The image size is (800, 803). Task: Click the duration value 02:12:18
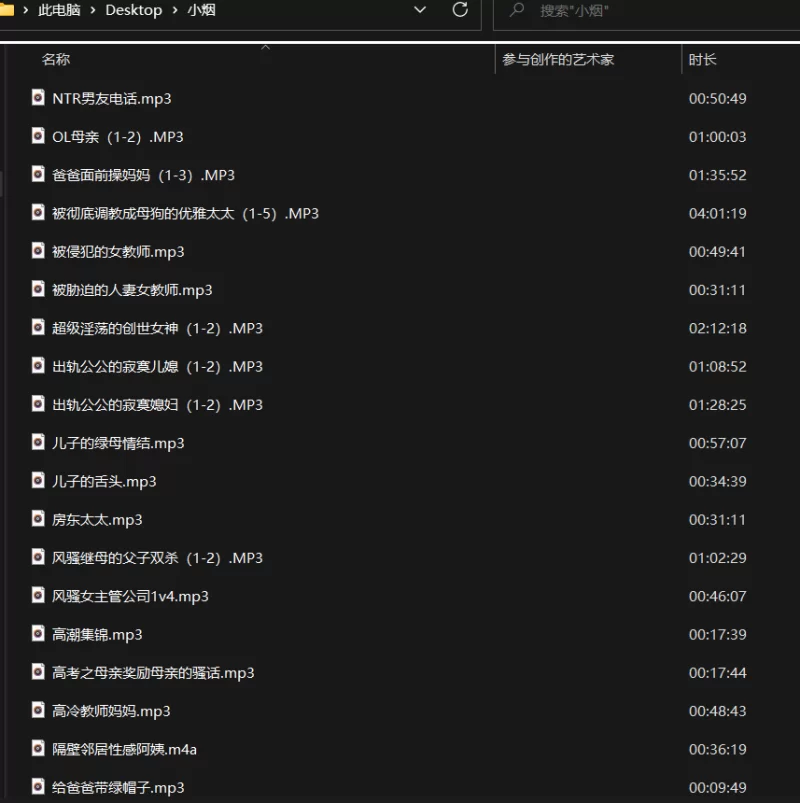[717, 328]
